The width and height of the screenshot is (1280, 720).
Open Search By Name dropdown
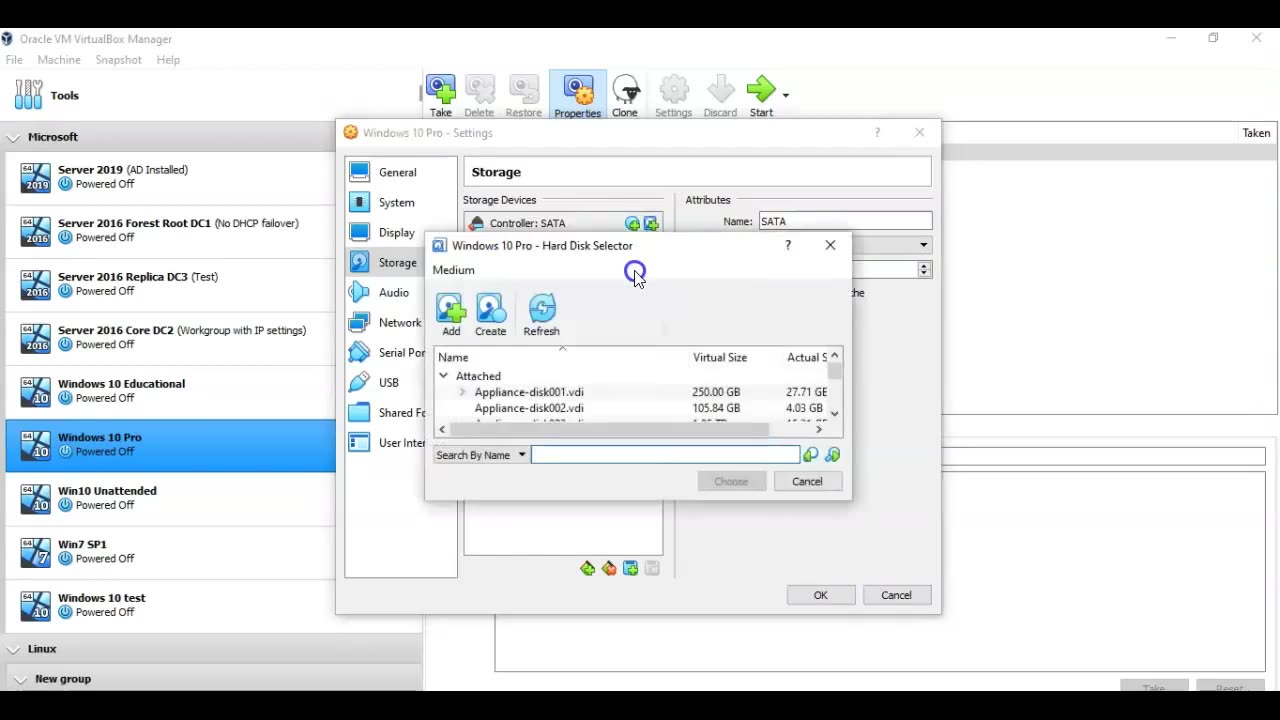click(x=480, y=455)
